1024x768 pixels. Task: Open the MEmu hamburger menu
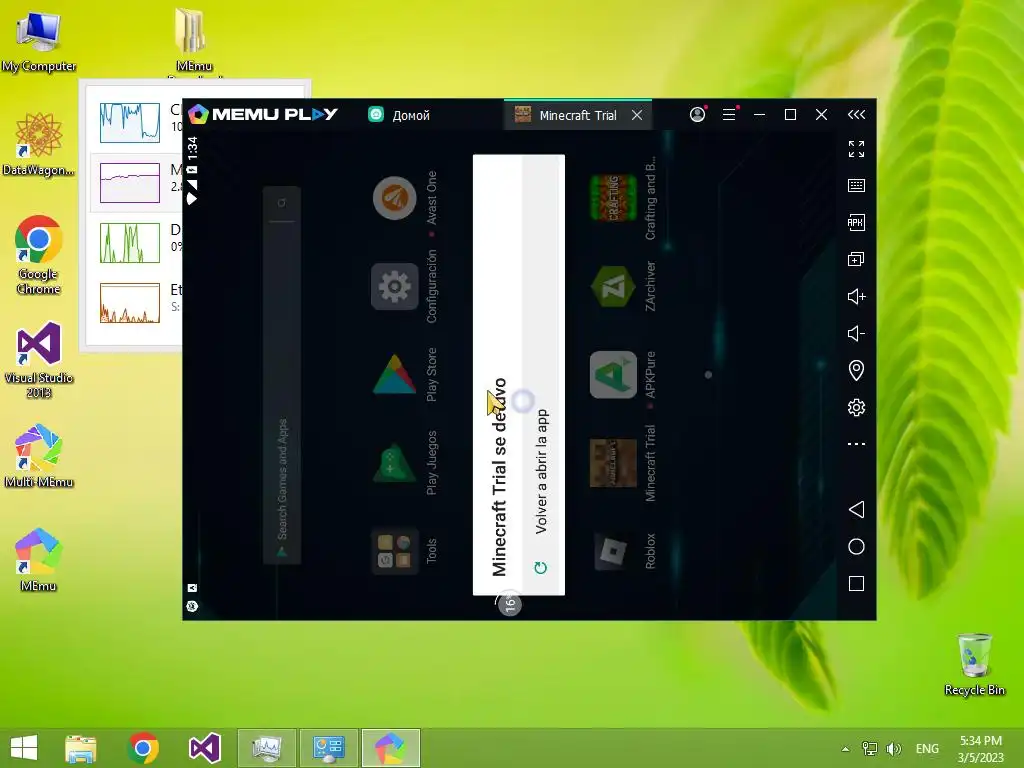(729, 115)
